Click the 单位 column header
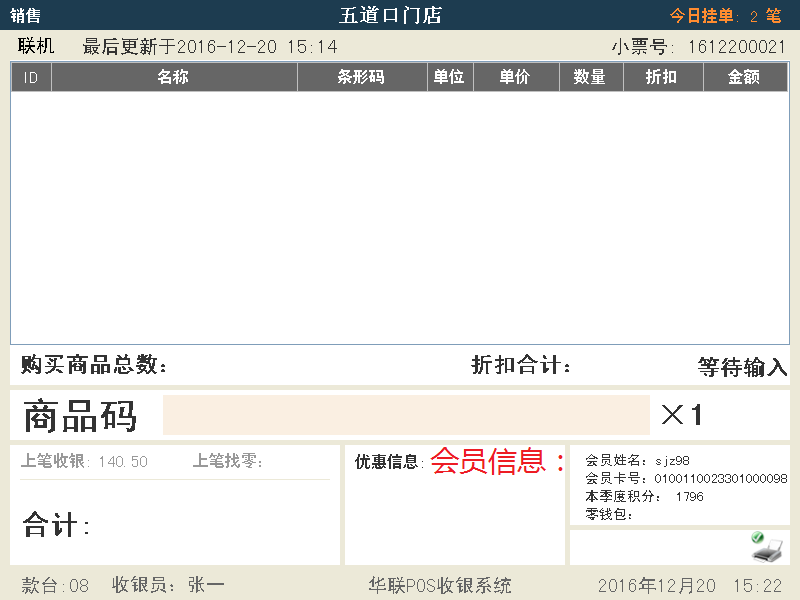 [450, 77]
